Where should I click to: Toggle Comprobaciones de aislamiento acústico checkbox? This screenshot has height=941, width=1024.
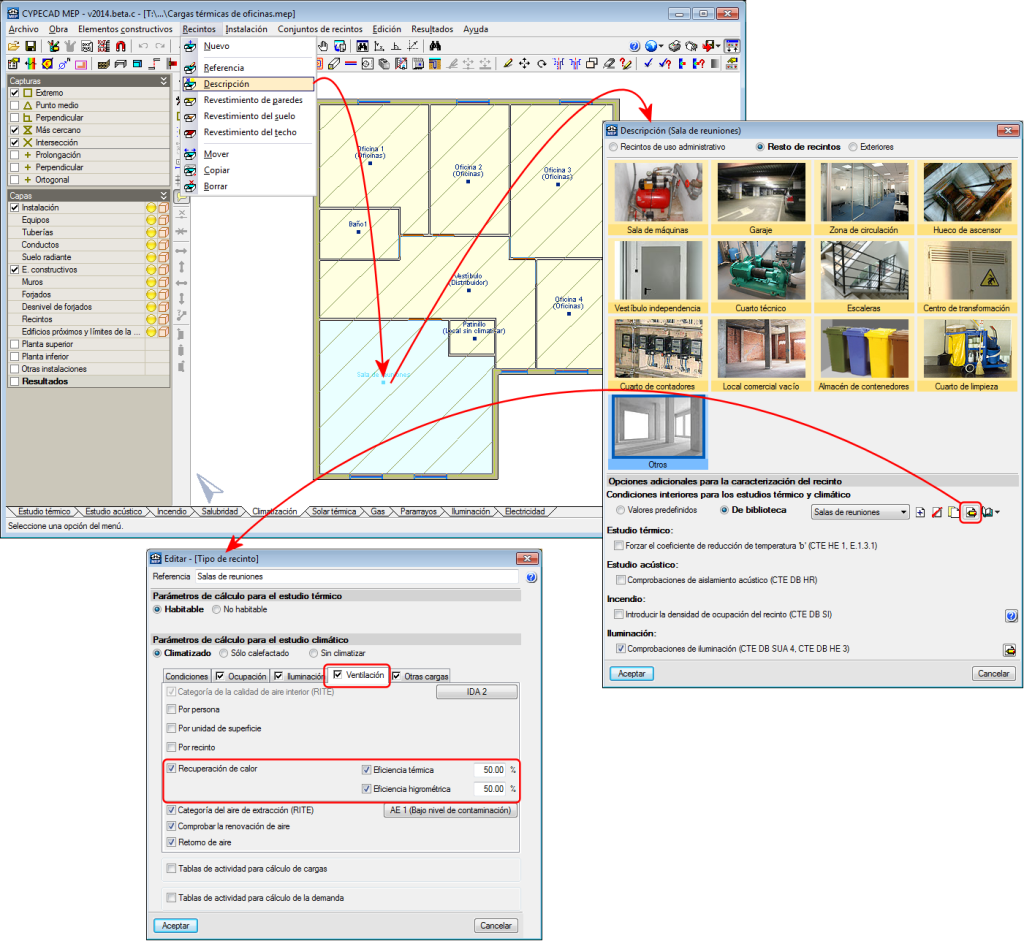coord(620,580)
